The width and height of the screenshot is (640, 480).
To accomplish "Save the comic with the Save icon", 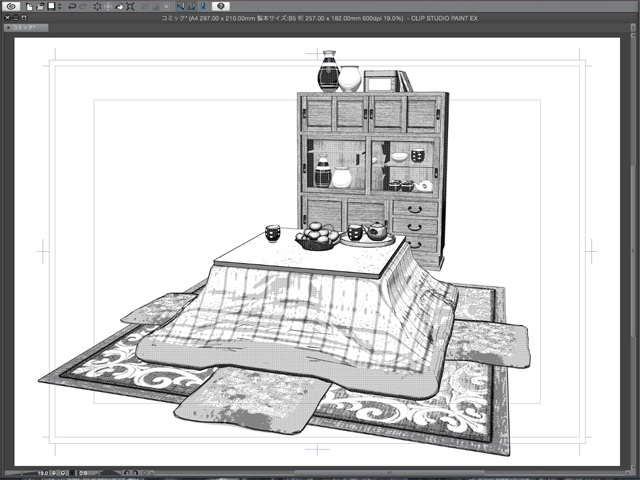I will click(51, 6).
